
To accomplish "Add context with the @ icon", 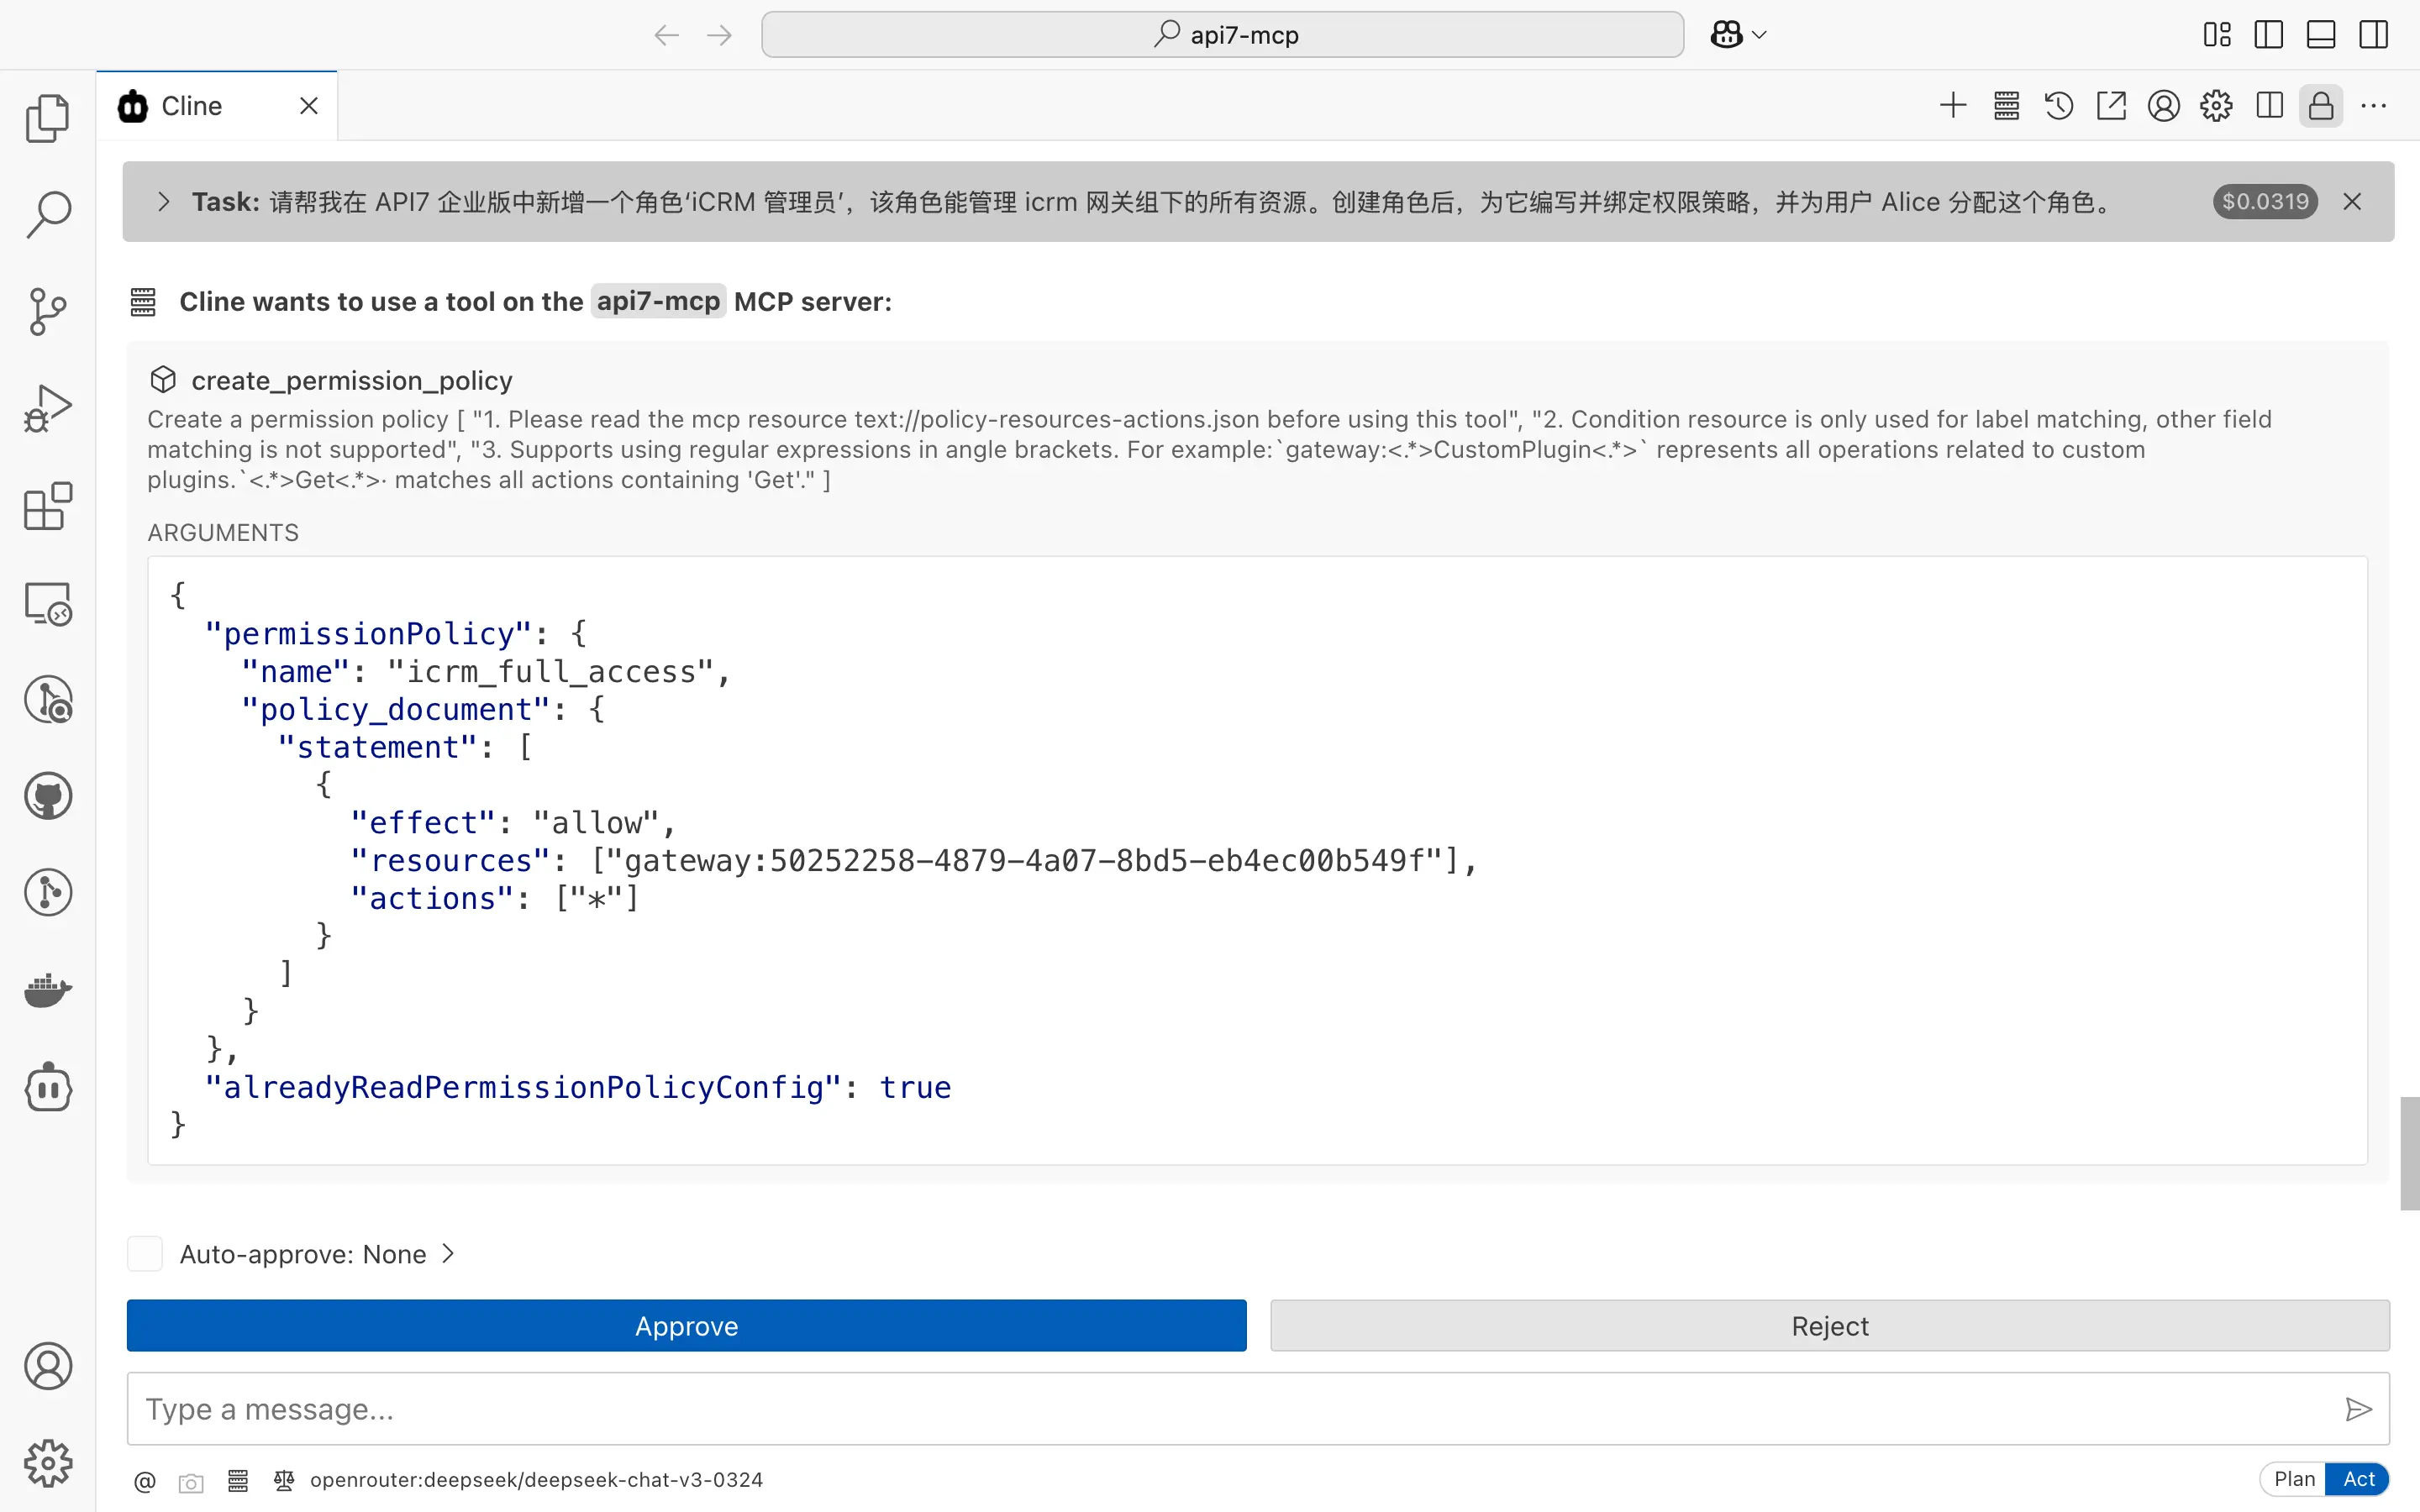I will pyautogui.click(x=145, y=1481).
